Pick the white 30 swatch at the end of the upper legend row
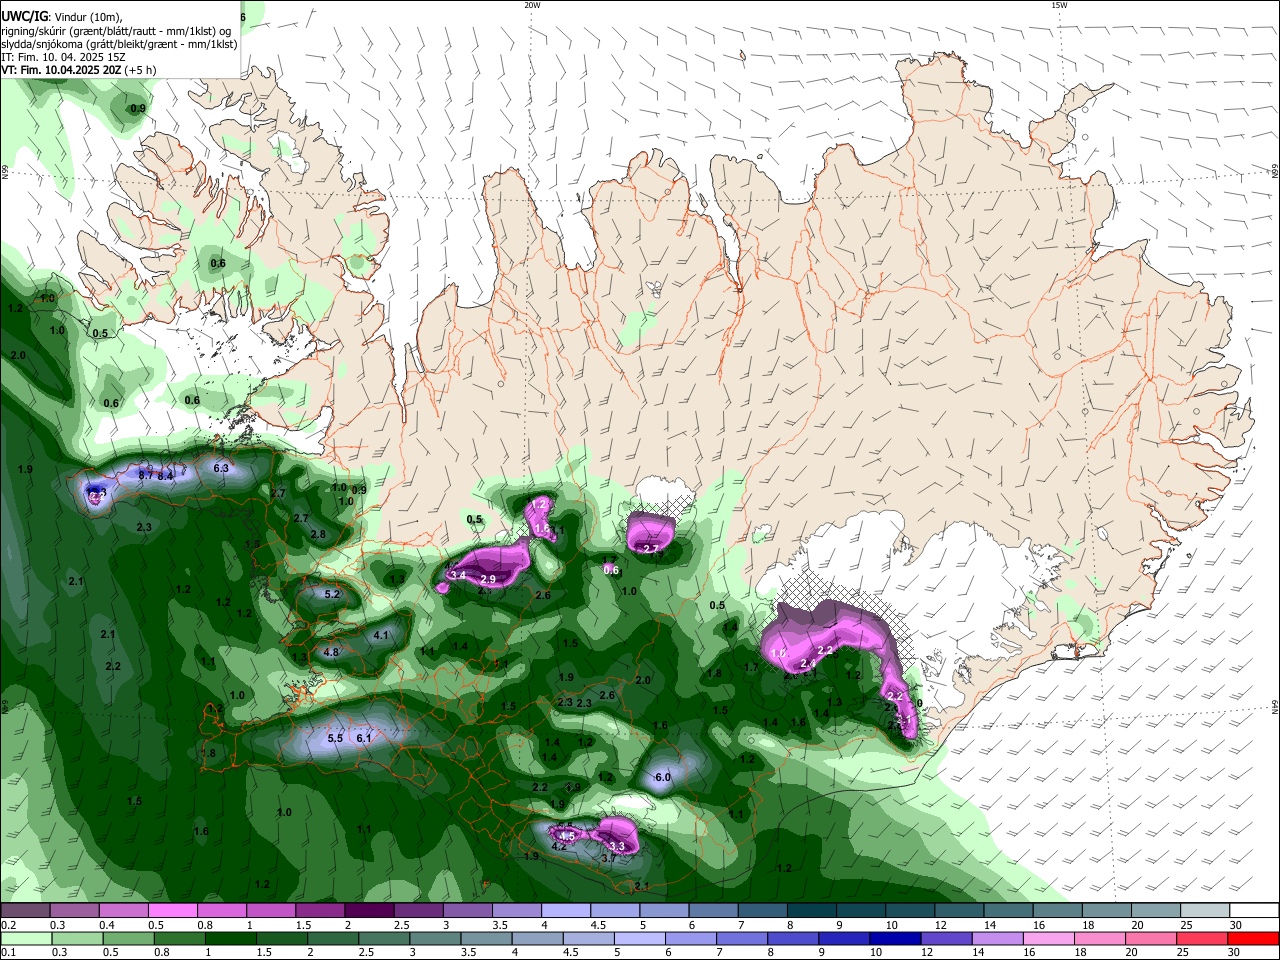This screenshot has width=1280, height=960. 1255,911
